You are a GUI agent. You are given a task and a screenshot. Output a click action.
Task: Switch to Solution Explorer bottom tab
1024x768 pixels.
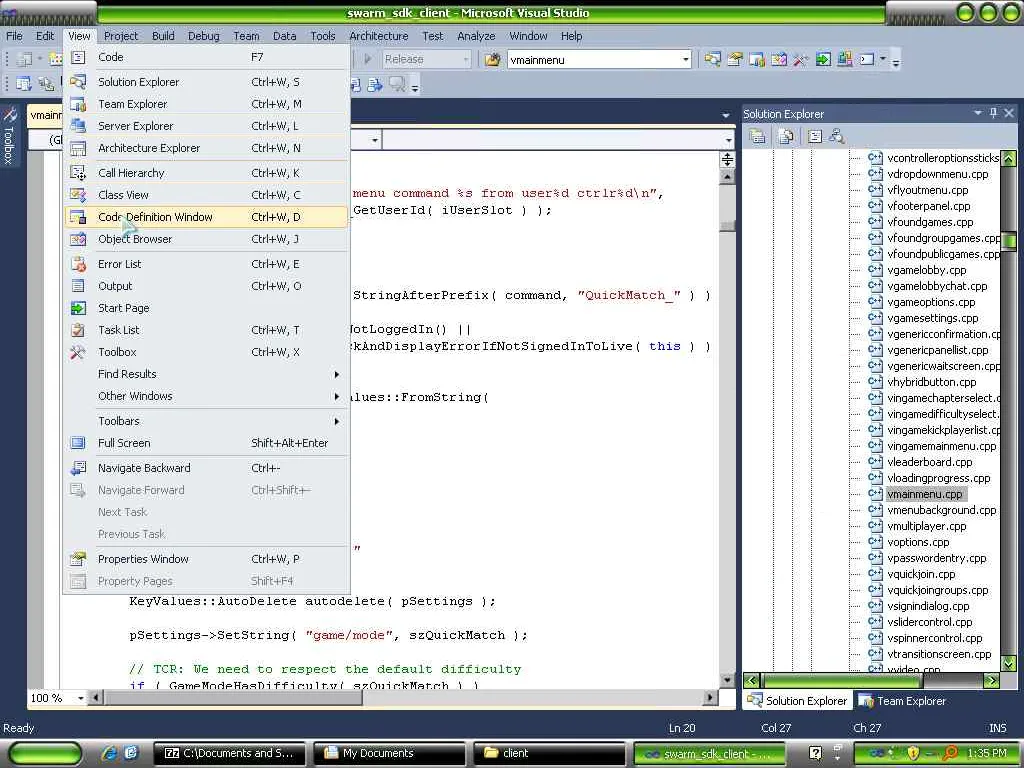click(x=797, y=701)
